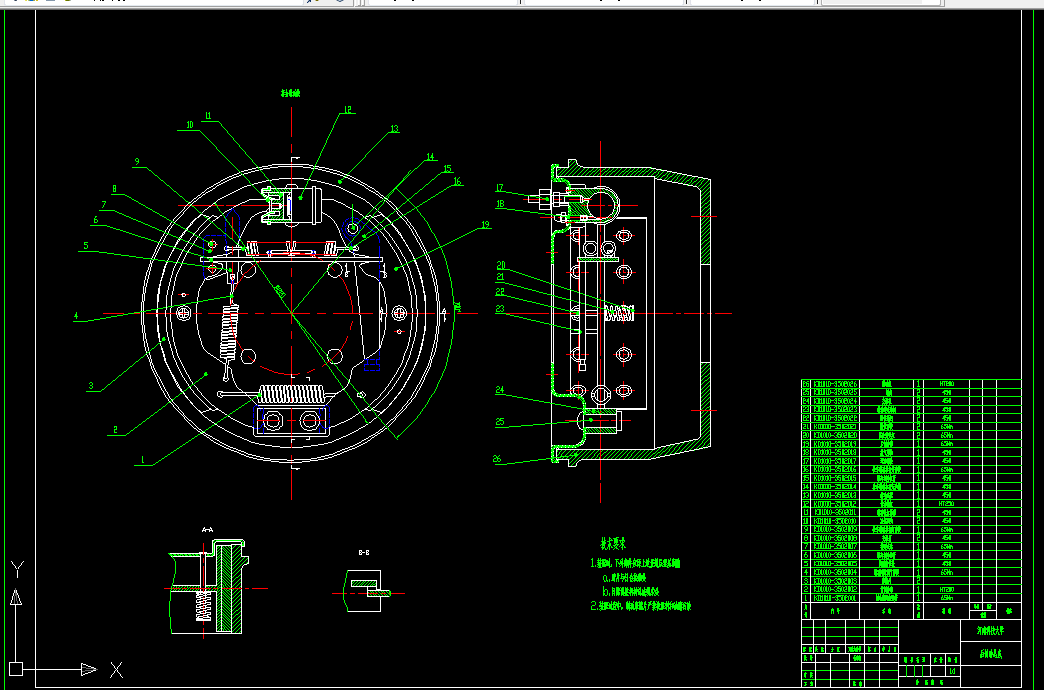This screenshot has height=690, width=1044.
Task: Select the wheel cylinder at drum top
Action: (294, 204)
